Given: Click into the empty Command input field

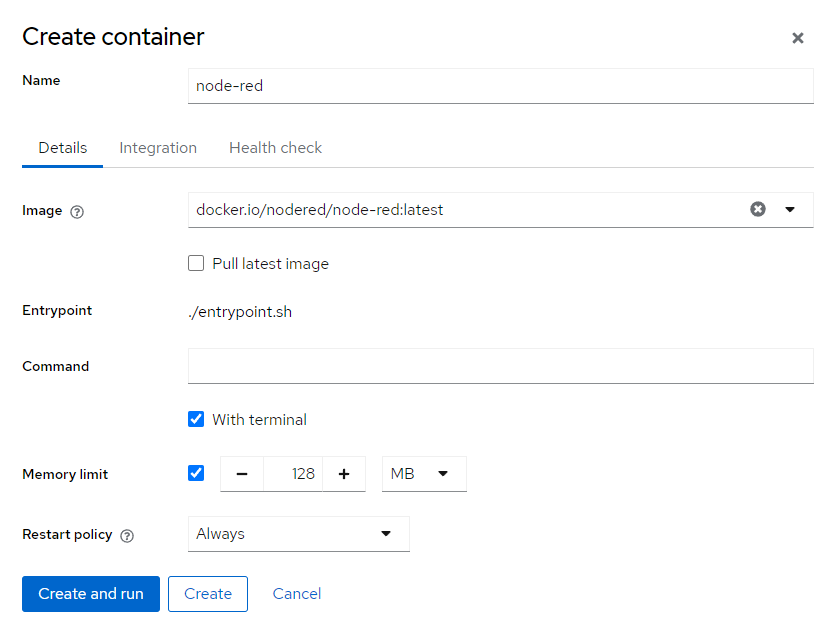Looking at the screenshot, I should tap(500, 366).
